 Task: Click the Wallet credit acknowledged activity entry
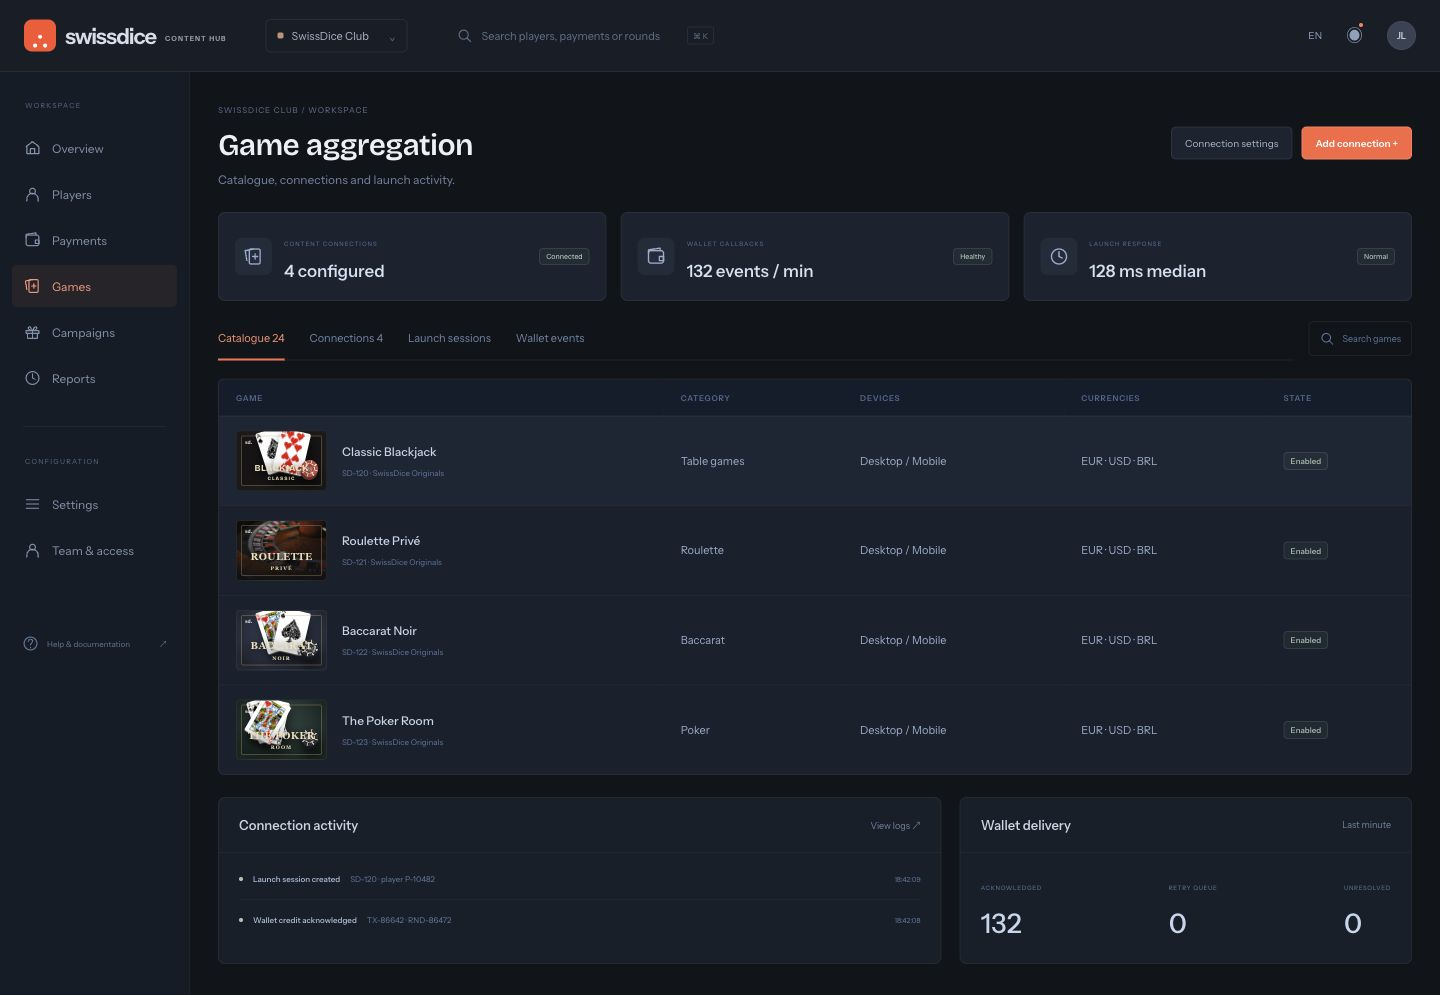pos(580,920)
